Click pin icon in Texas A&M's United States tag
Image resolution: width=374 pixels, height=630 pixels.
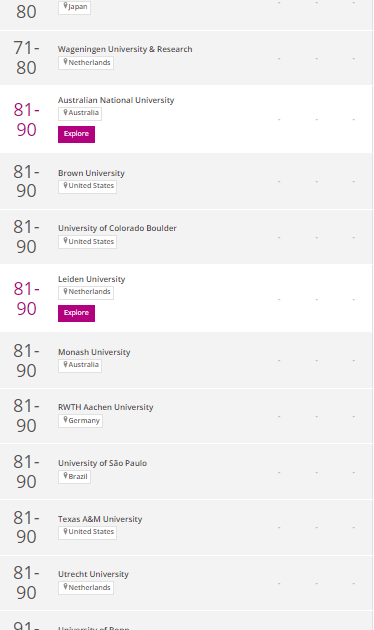(65, 531)
